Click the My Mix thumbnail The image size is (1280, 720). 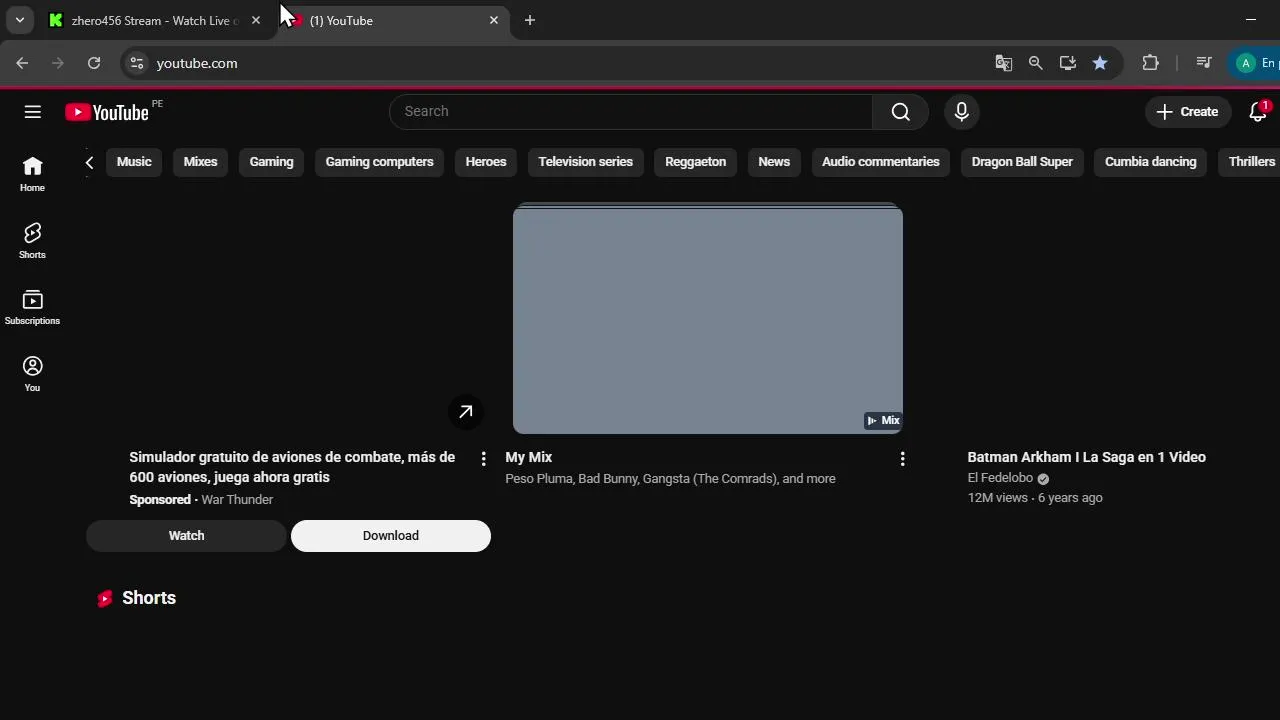coord(708,319)
